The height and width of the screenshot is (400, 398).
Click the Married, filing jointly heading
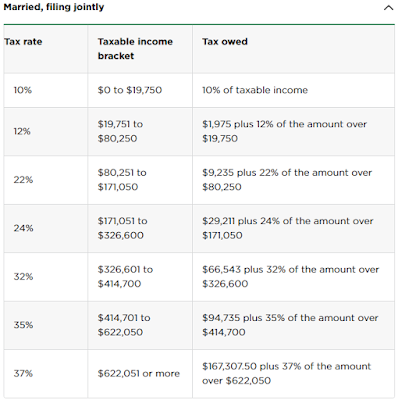click(x=54, y=7)
